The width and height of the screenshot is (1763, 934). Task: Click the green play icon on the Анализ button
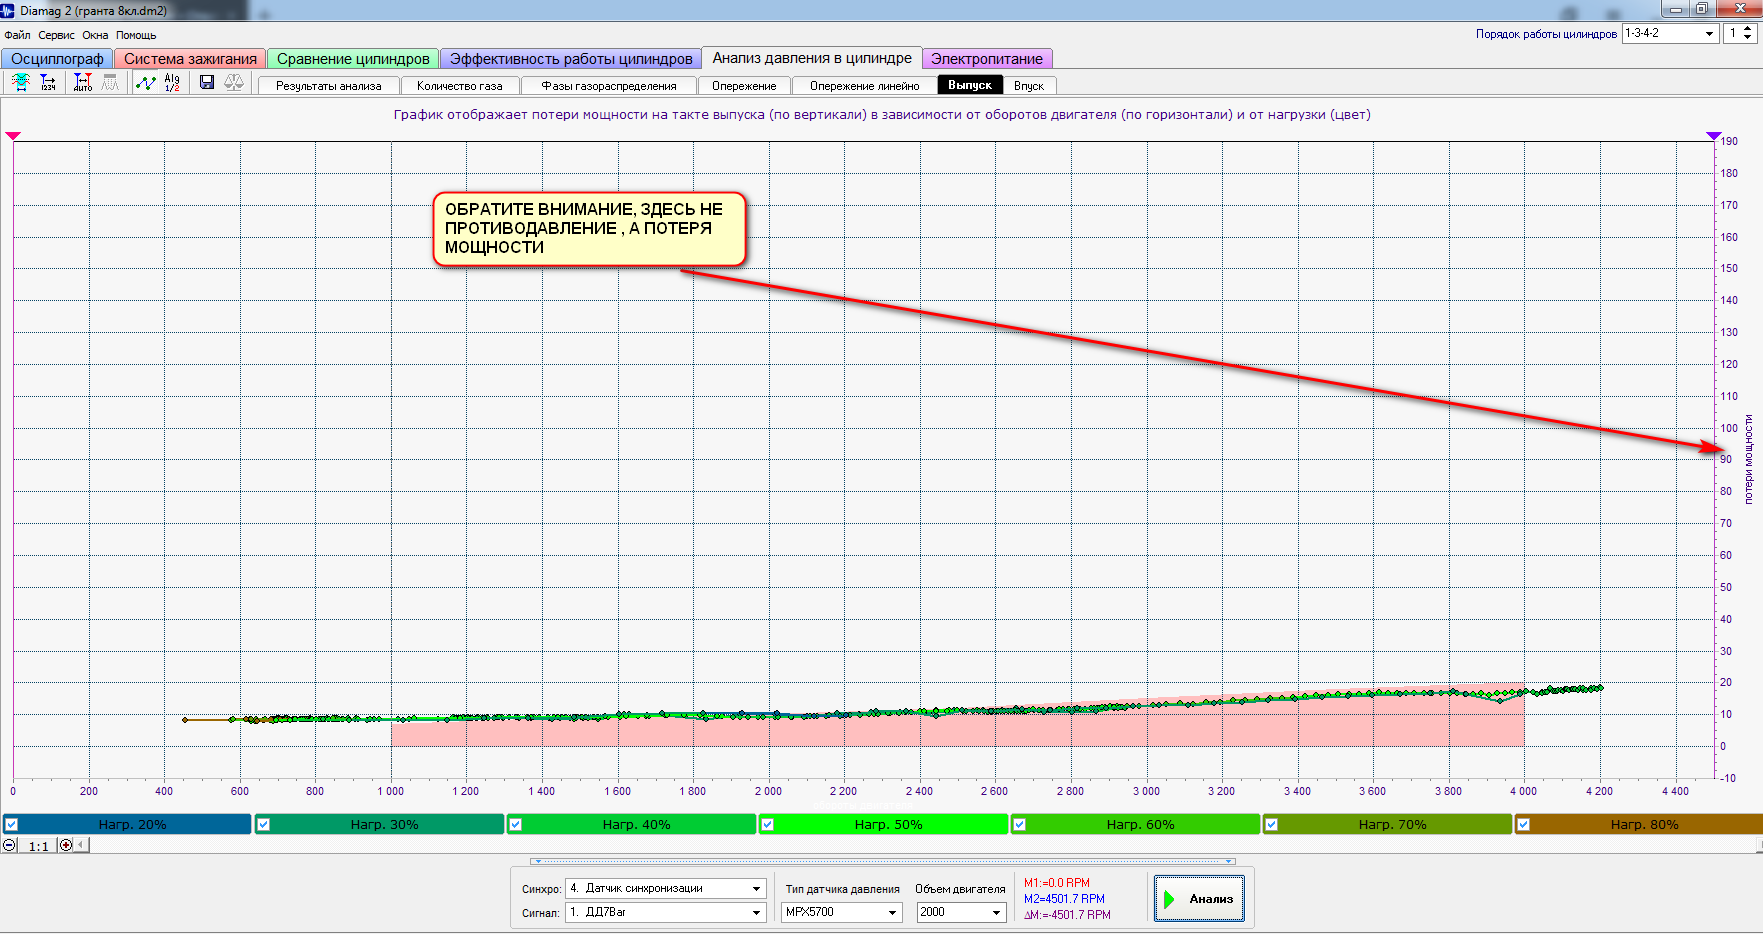pos(1169,899)
